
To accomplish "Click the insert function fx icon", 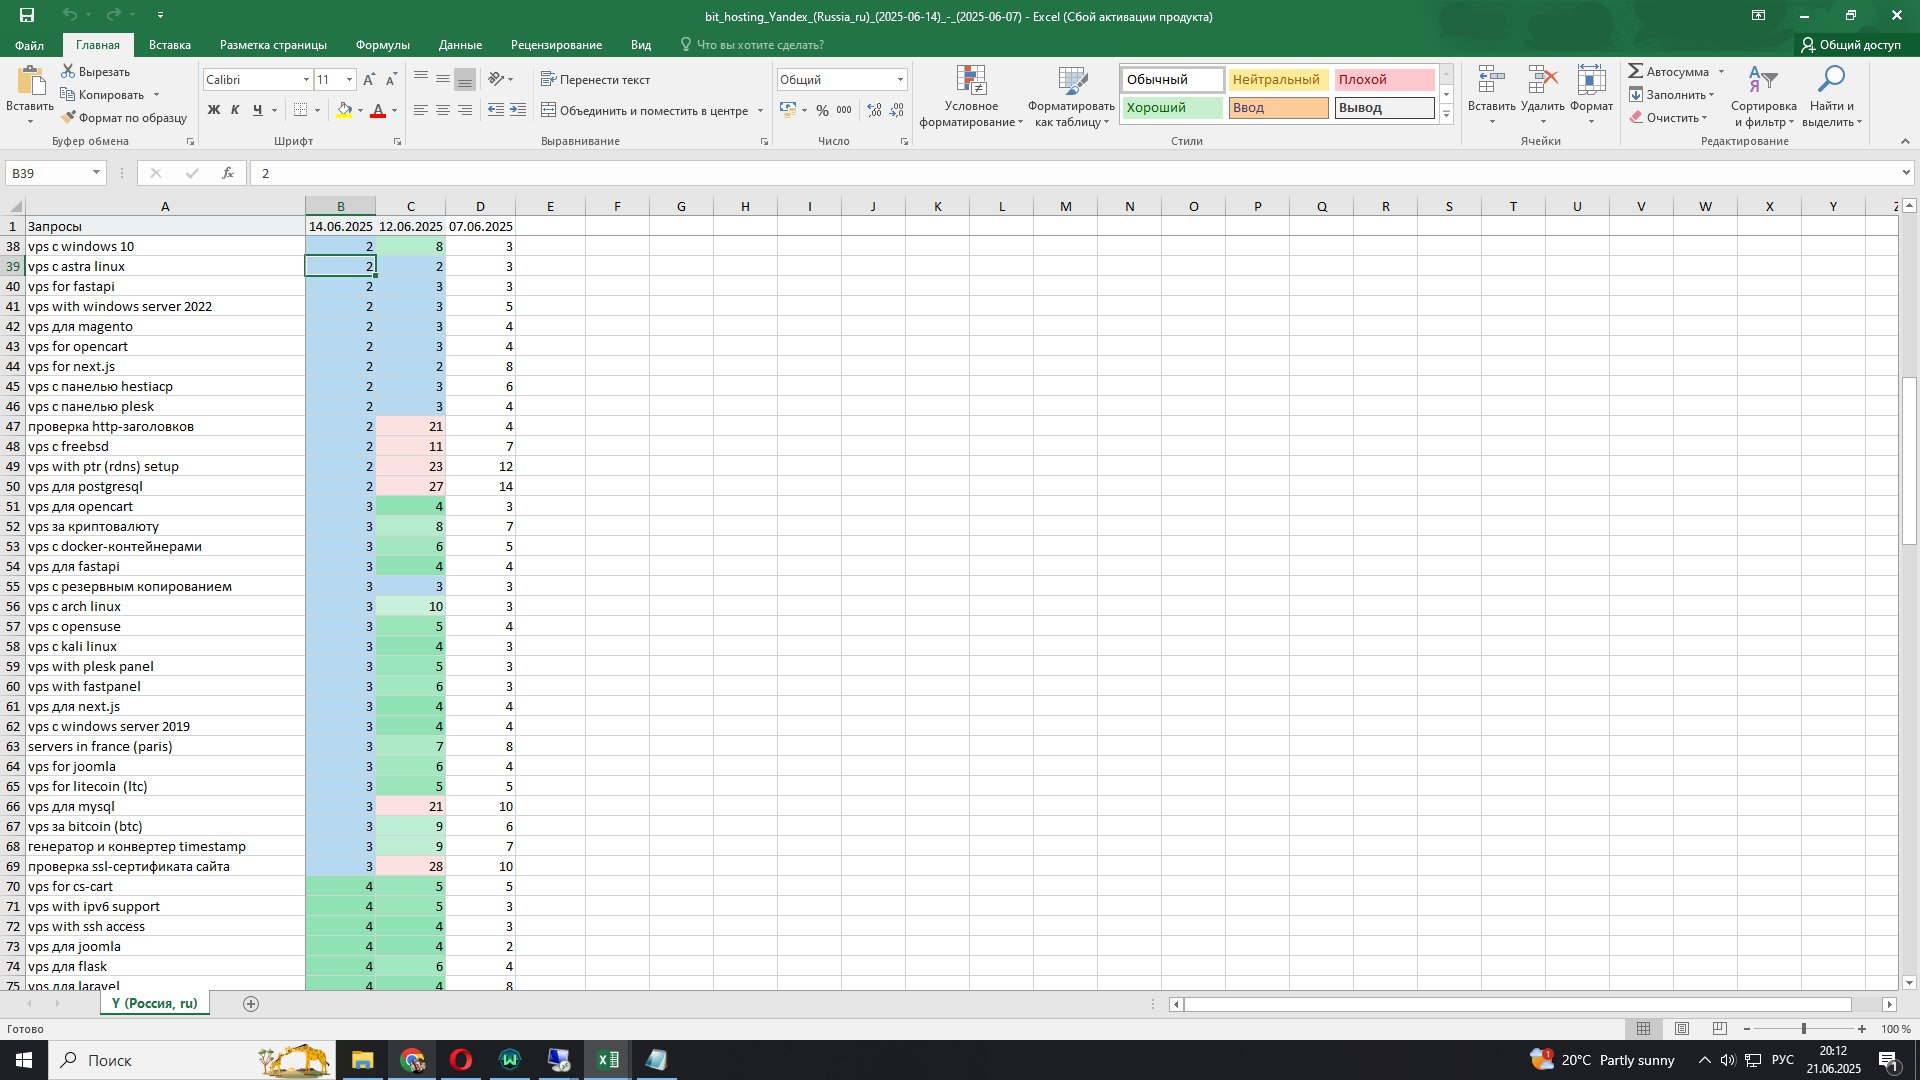I will click(x=228, y=173).
